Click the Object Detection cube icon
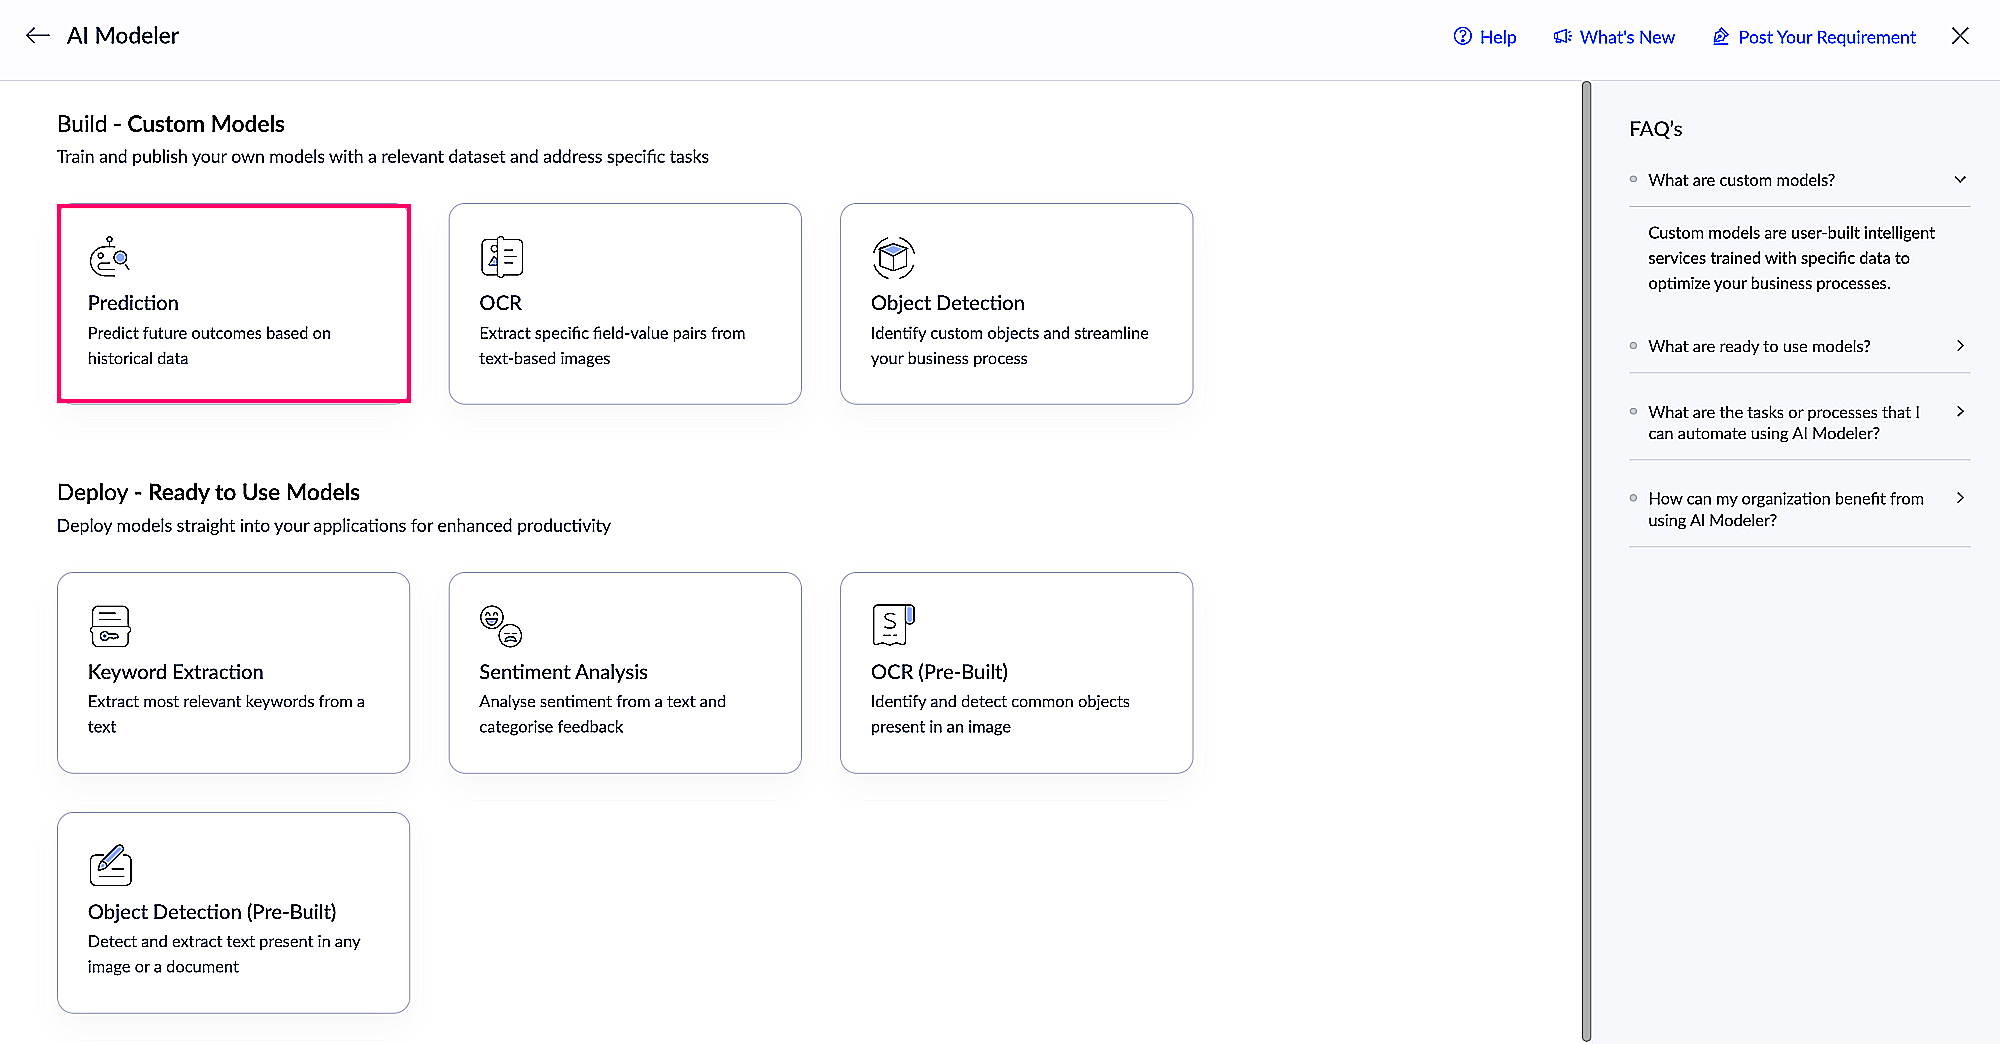This screenshot has width=2000, height=1044. click(893, 257)
